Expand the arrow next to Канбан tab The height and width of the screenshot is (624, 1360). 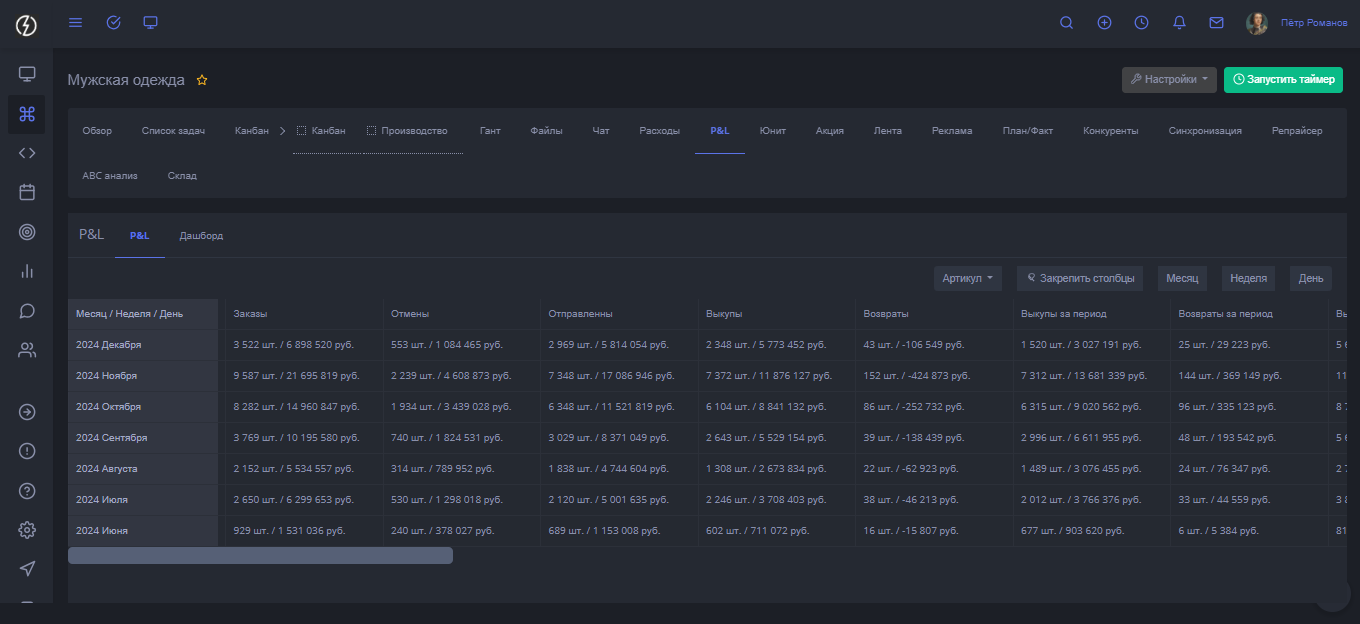point(282,131)
